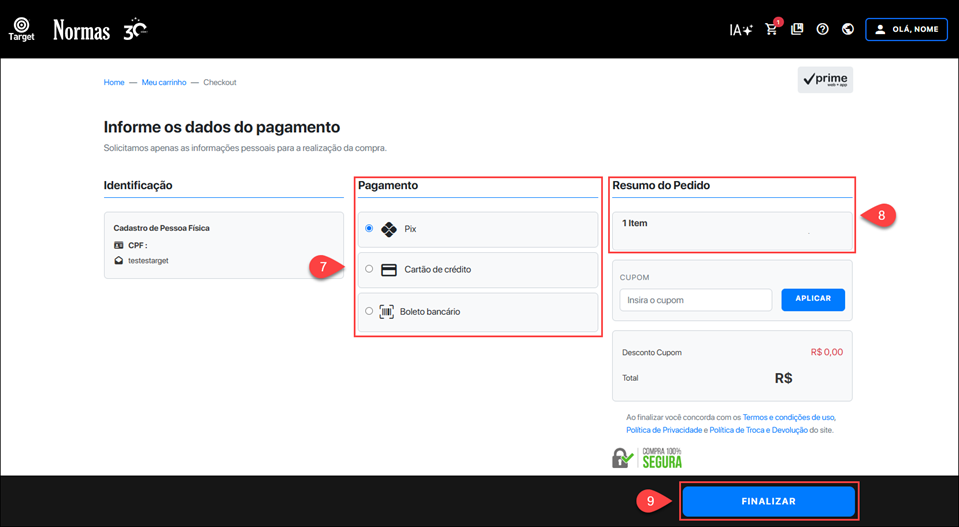Open Termos e condições de uso link
959x527 pixels.
click(x=788, y=417)
